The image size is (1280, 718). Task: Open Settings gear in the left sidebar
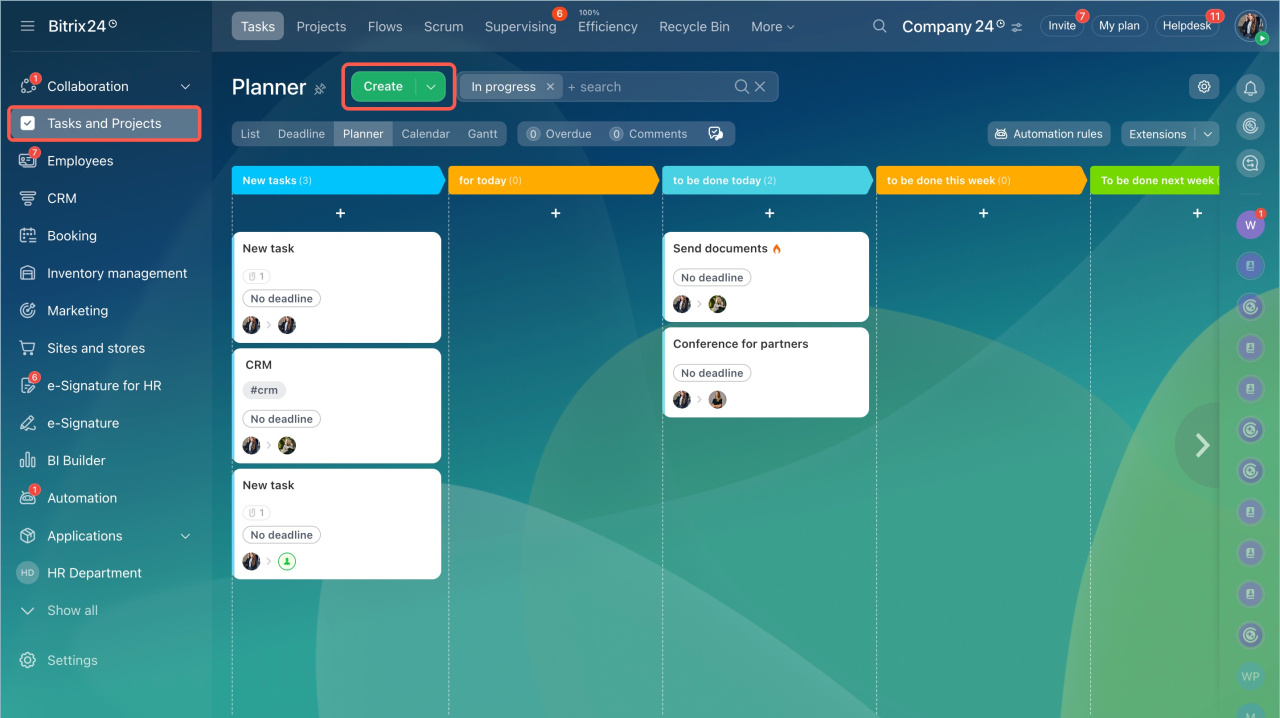click(x=28, y=661)
